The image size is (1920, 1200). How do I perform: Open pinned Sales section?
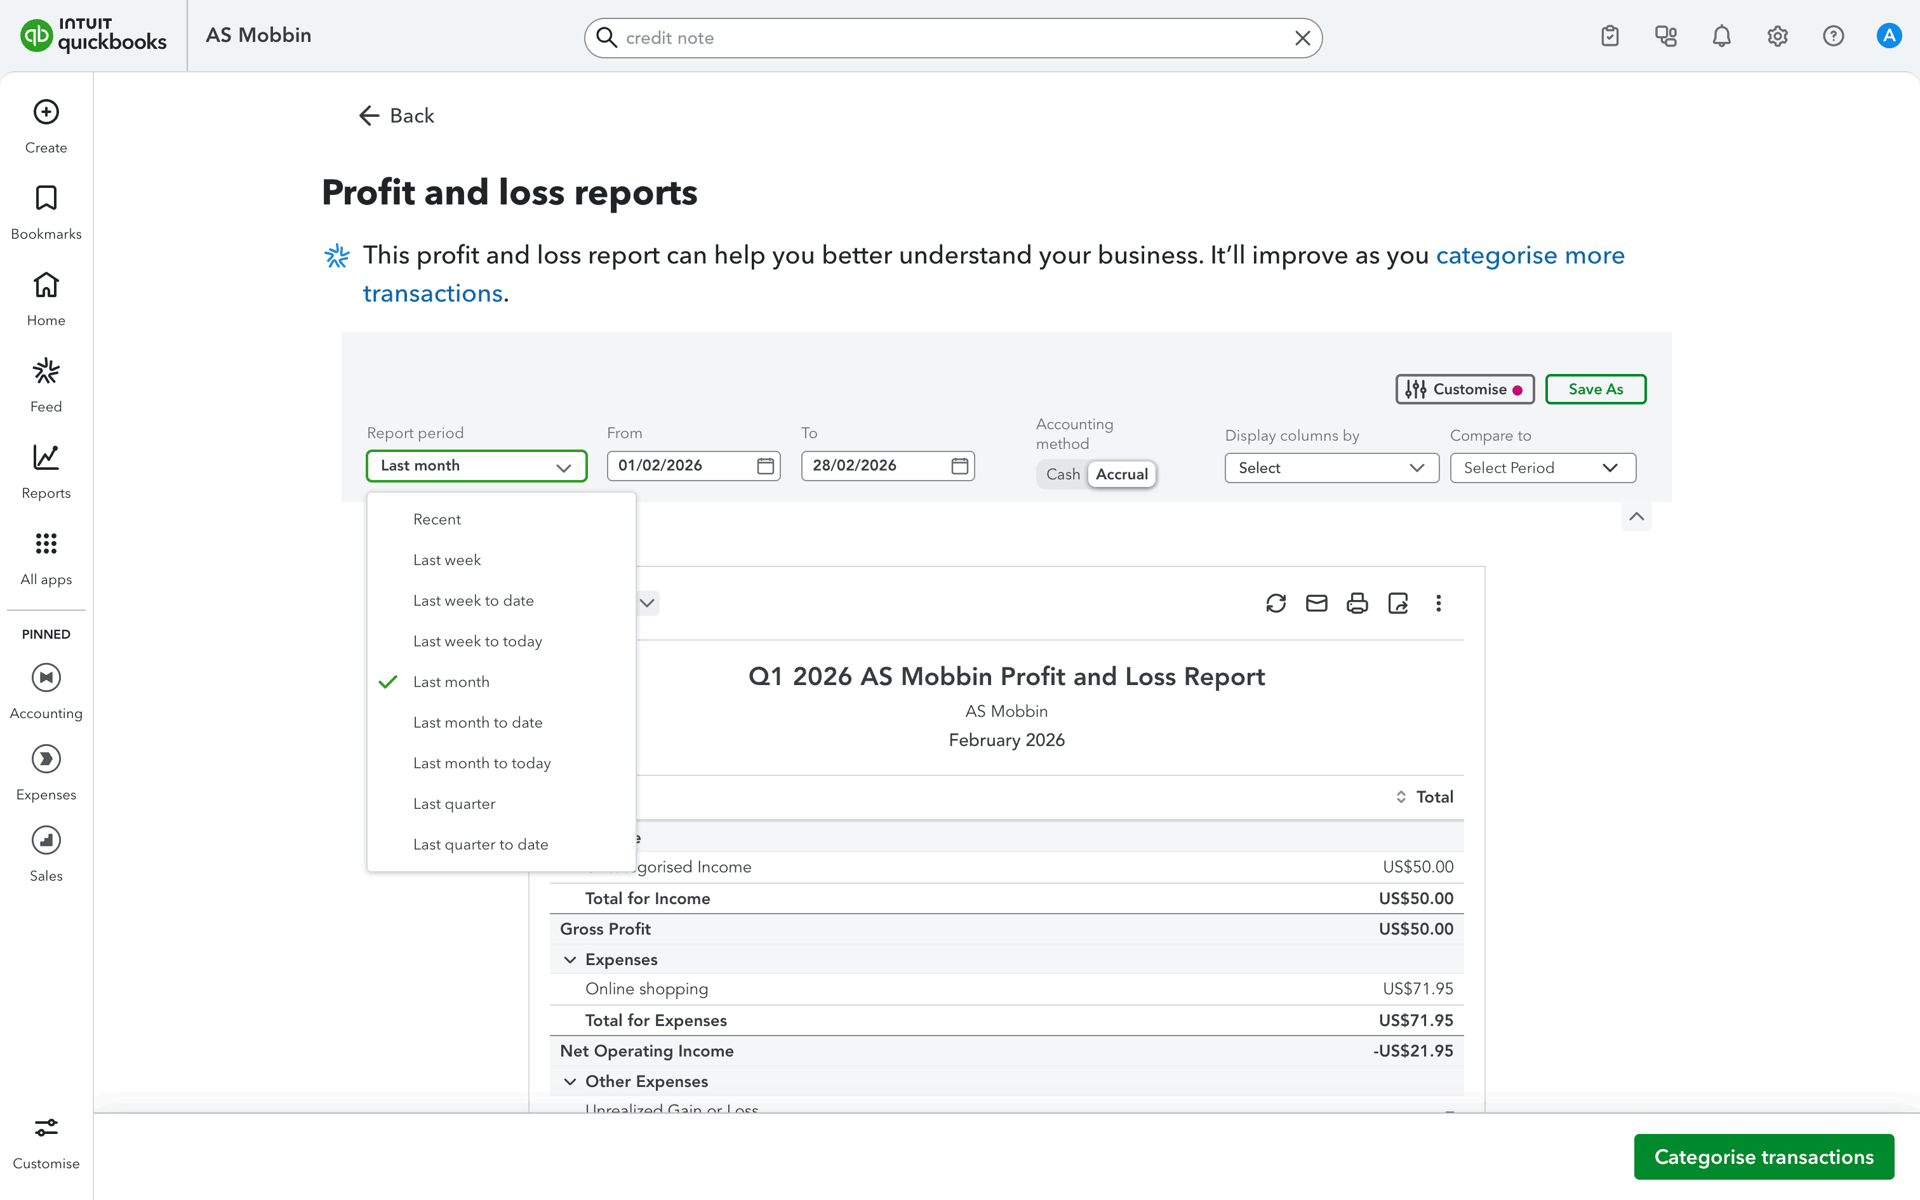click(46, 854)
